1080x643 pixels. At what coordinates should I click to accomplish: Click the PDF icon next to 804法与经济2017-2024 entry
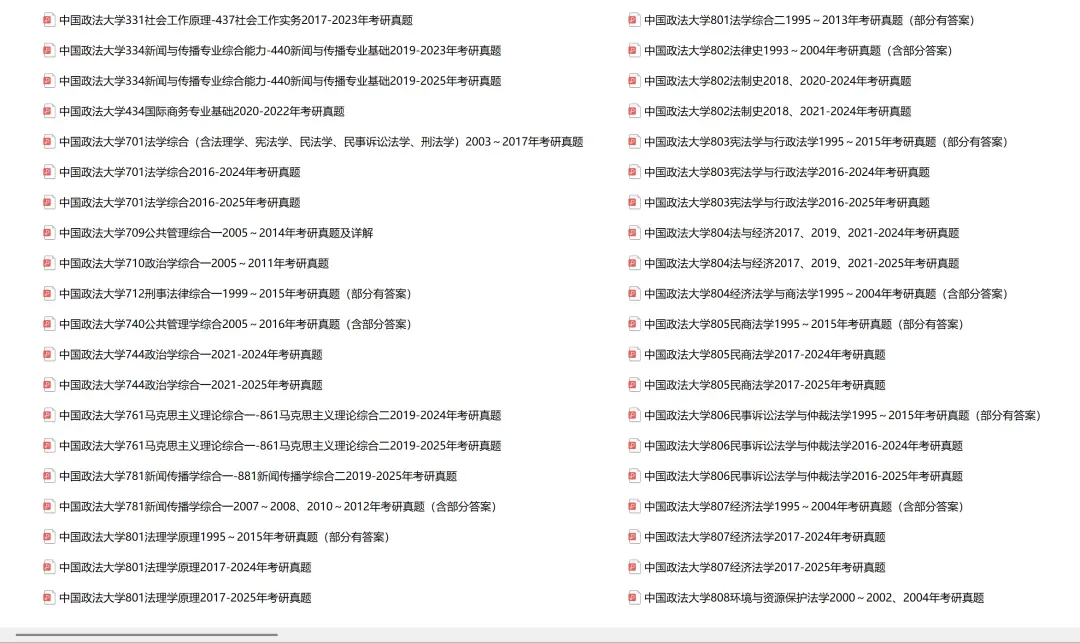pos(632,232)
